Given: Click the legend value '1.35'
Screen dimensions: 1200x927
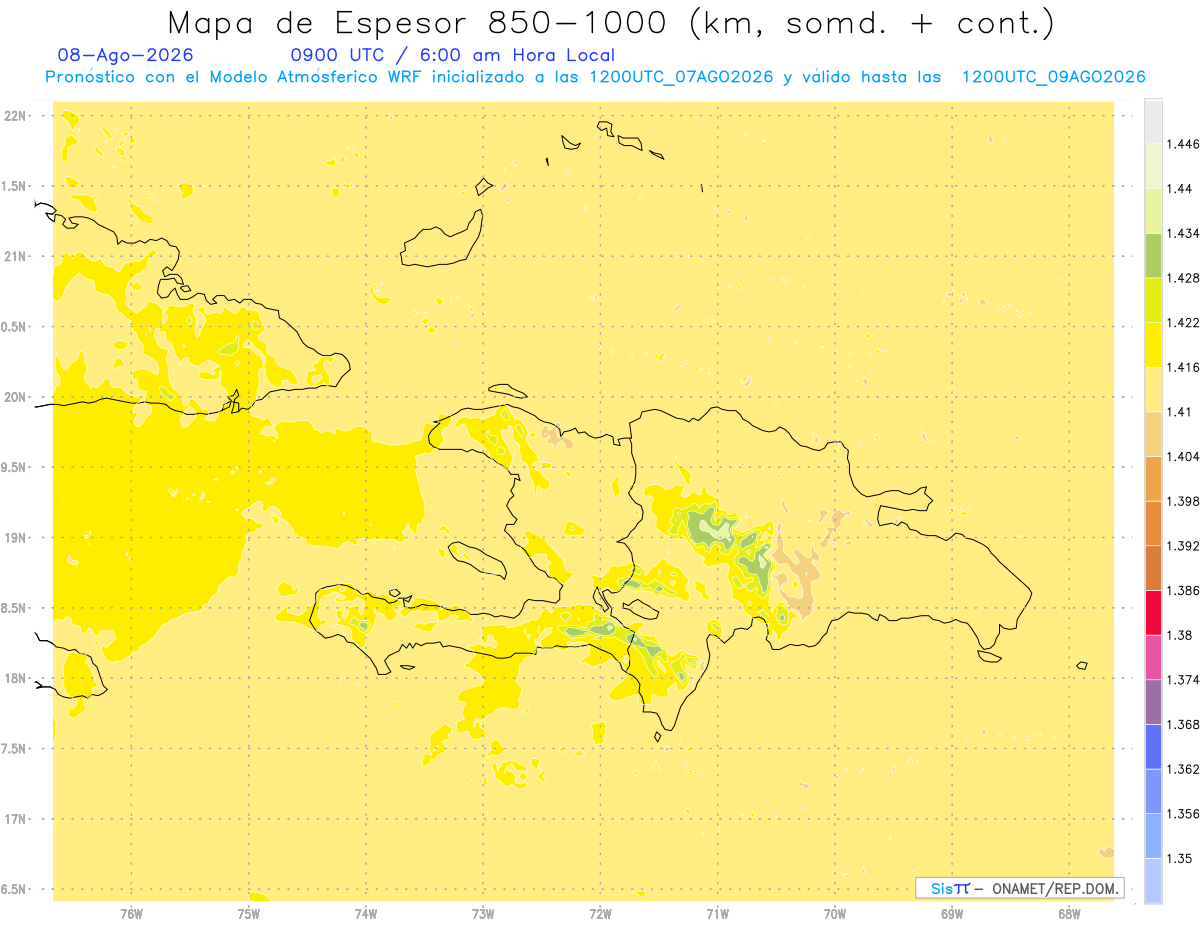Looking at the screenshot, I should pyautogui.click(x=1179, y=858).
